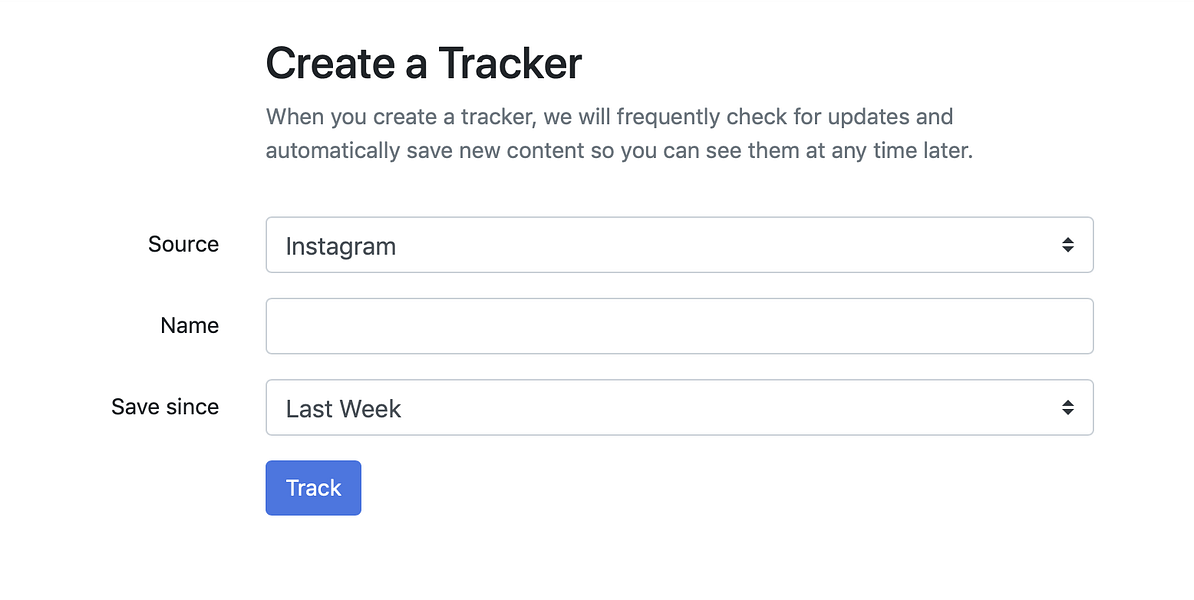1194x600 pixels.
Task: Open the Source dropdown showing Instagram
Action: (x=679, y=245)
